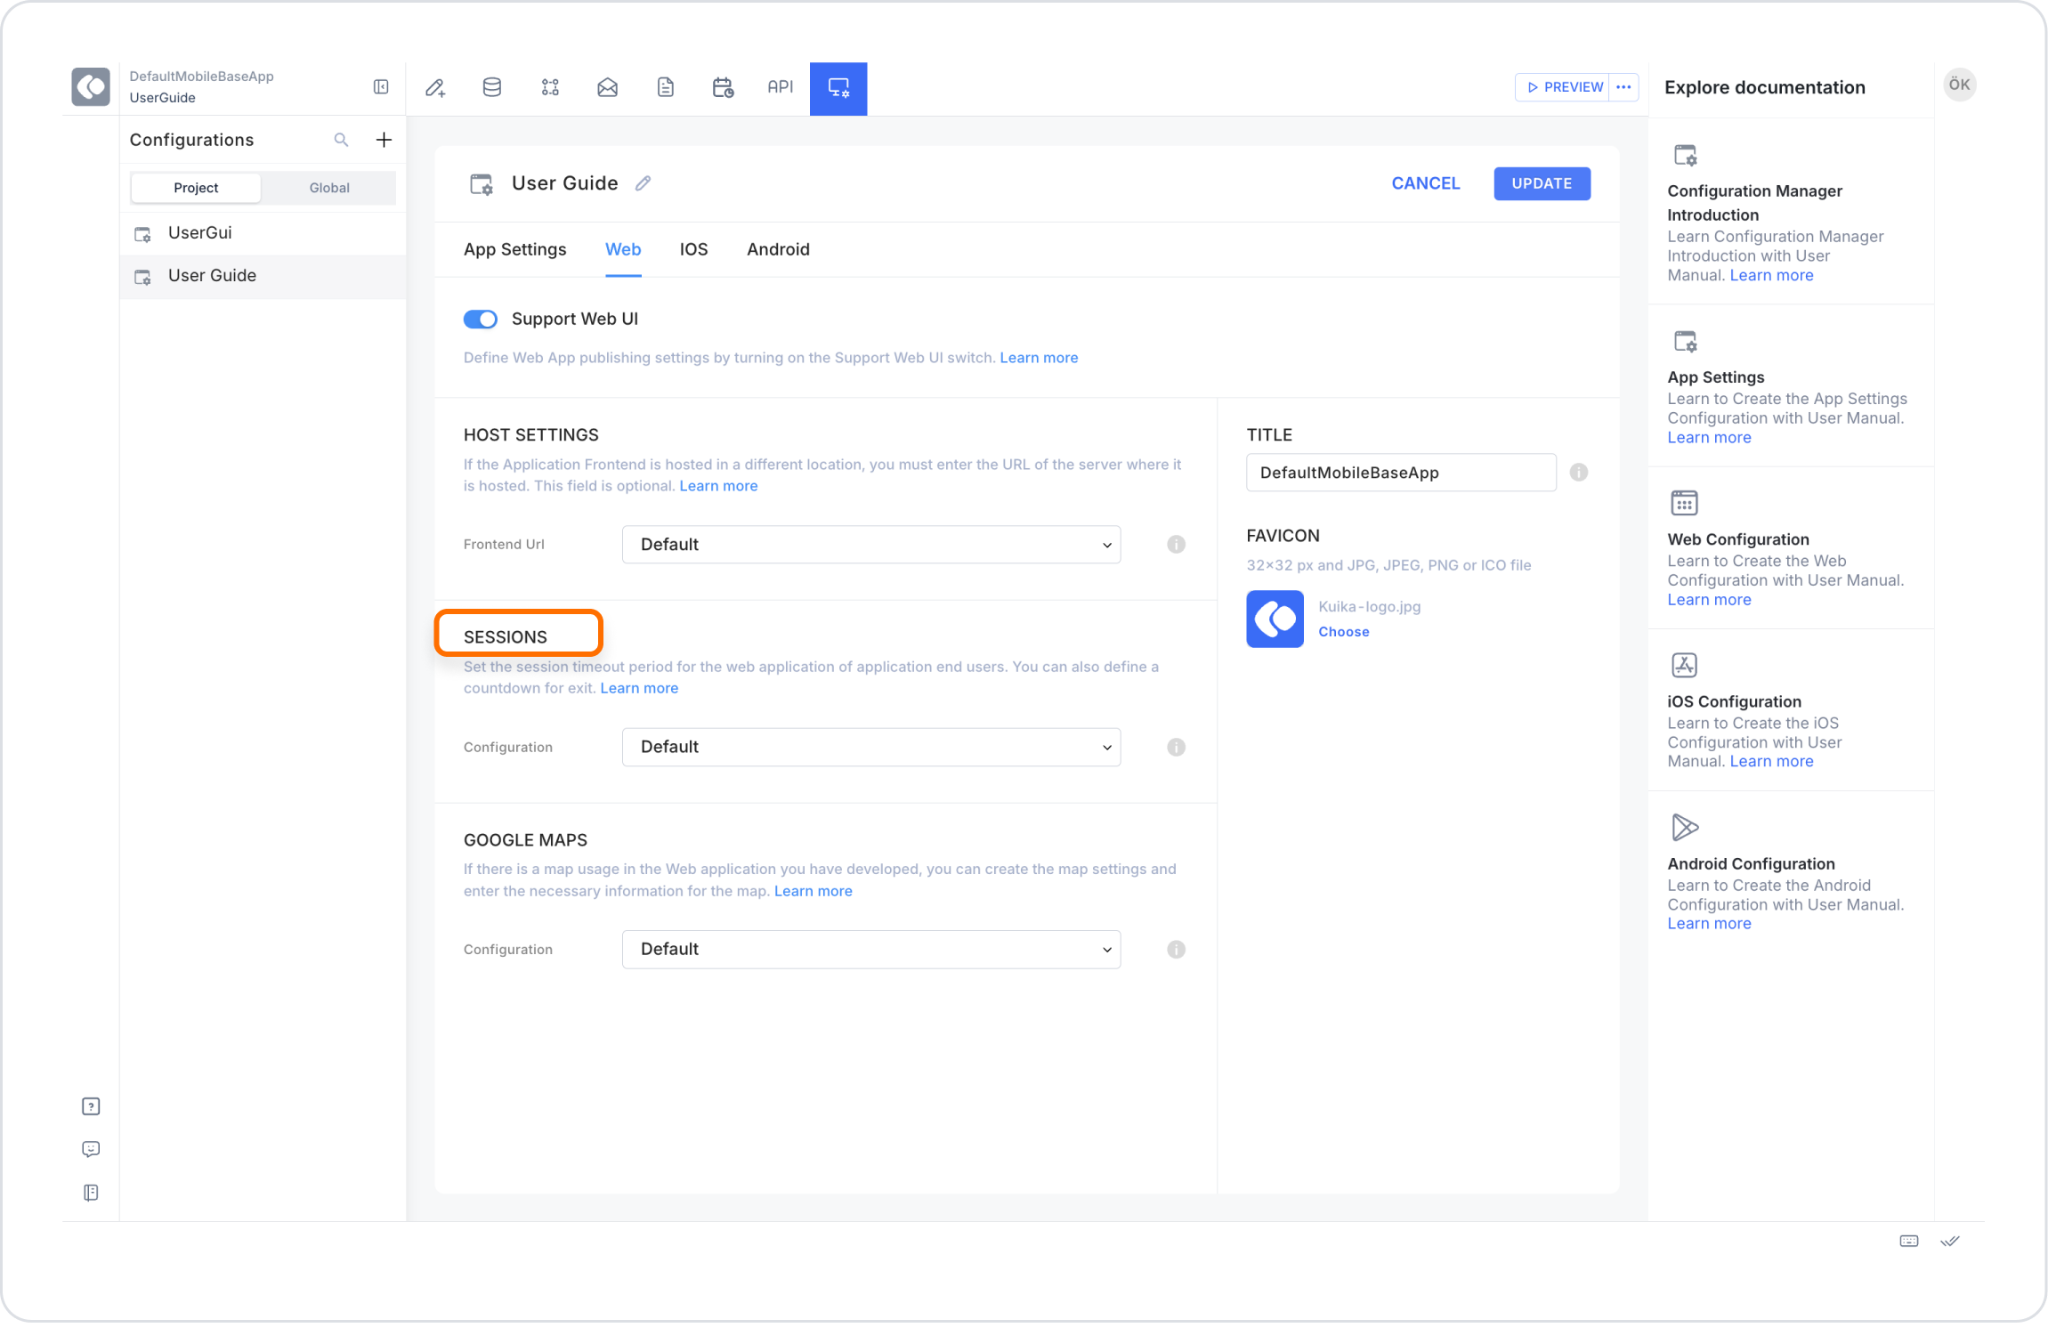
Task: Open the email templates envelope icon
Action: [607, 88]
